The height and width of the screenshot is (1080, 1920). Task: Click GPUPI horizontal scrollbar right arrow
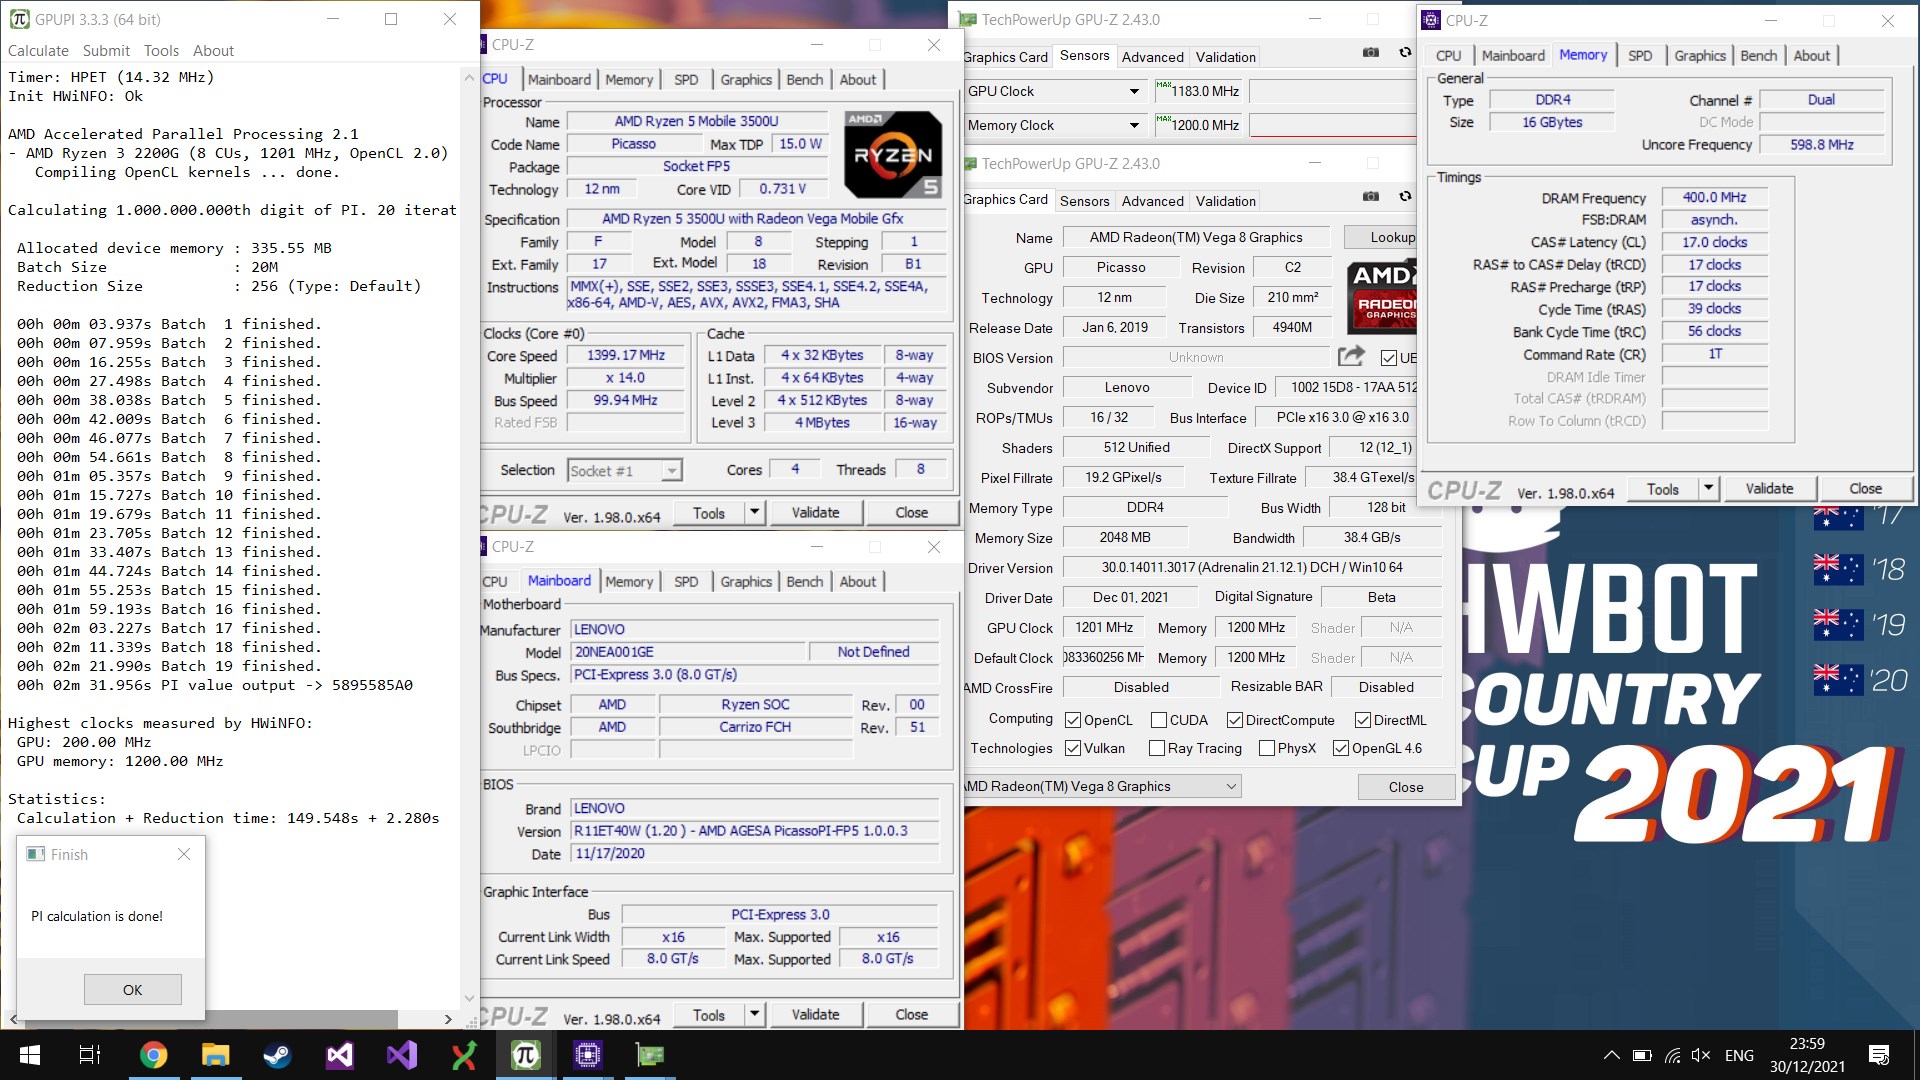pos(448,1019)
